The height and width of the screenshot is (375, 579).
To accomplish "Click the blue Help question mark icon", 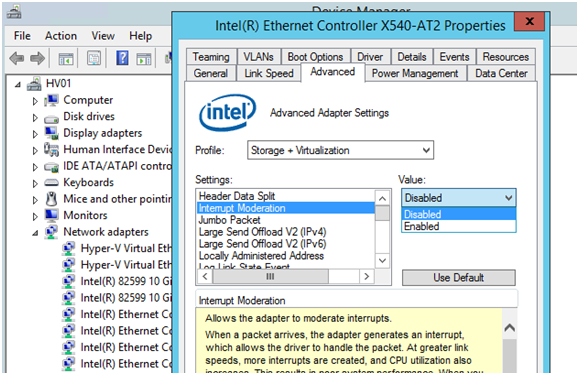I will pyautogui.click(x=122, y=58).
